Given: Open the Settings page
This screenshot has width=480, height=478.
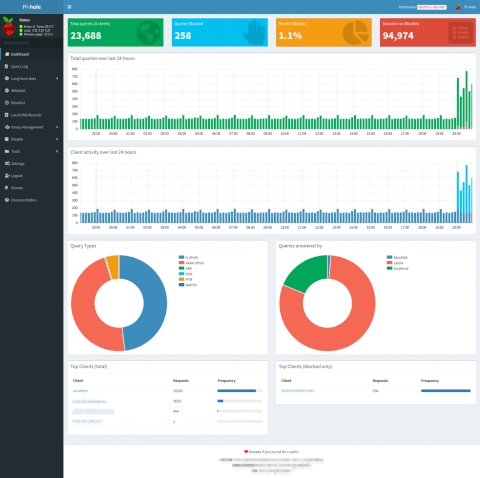Looking at the screenshot, I should [18, 164].
